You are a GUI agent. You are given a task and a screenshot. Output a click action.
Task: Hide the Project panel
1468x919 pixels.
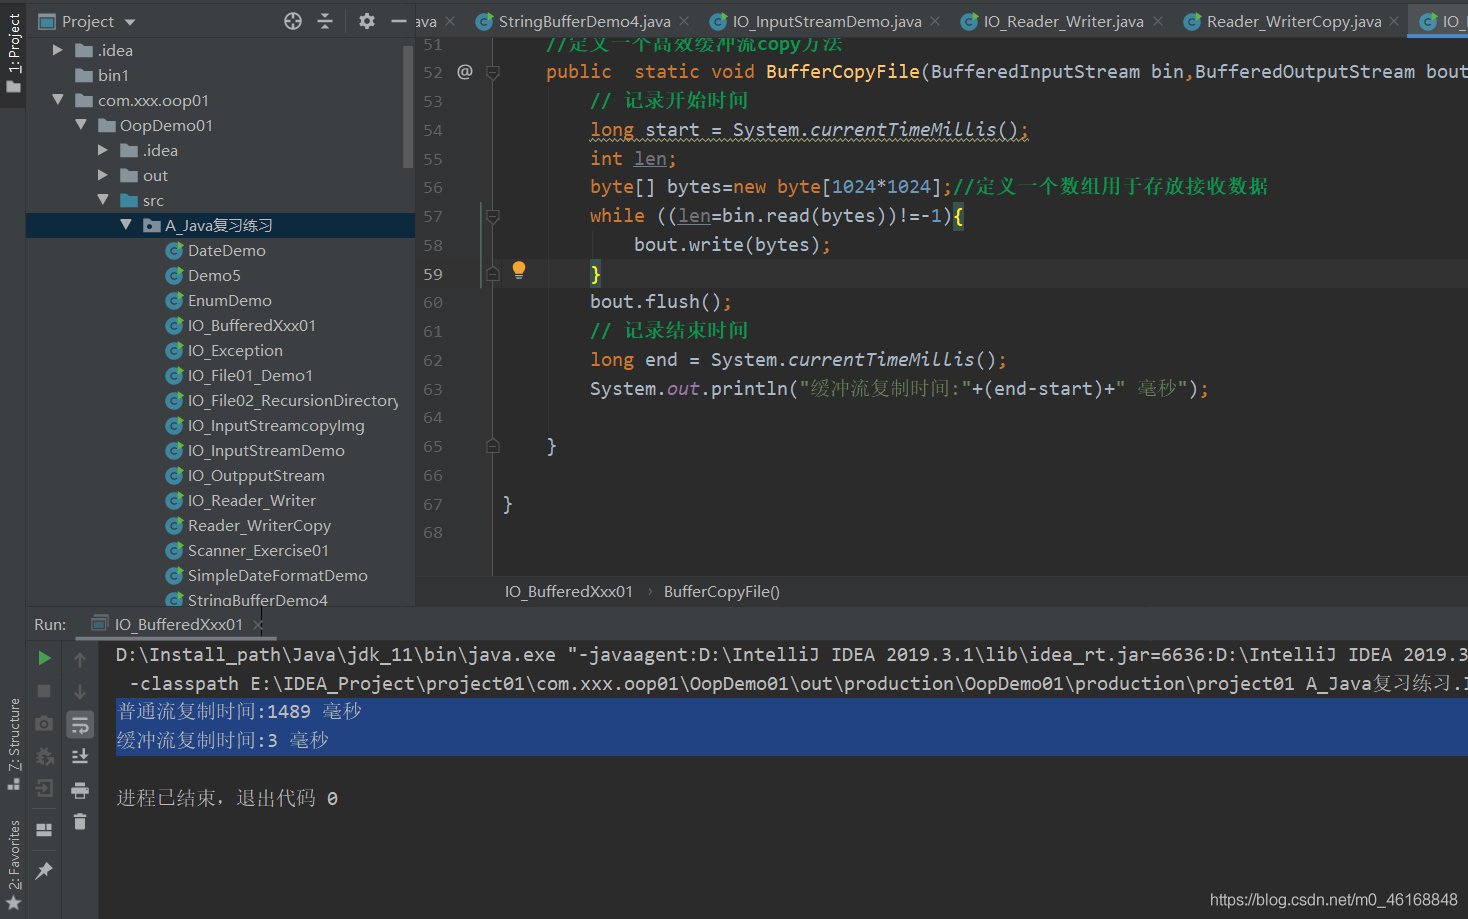pos(397,20)
